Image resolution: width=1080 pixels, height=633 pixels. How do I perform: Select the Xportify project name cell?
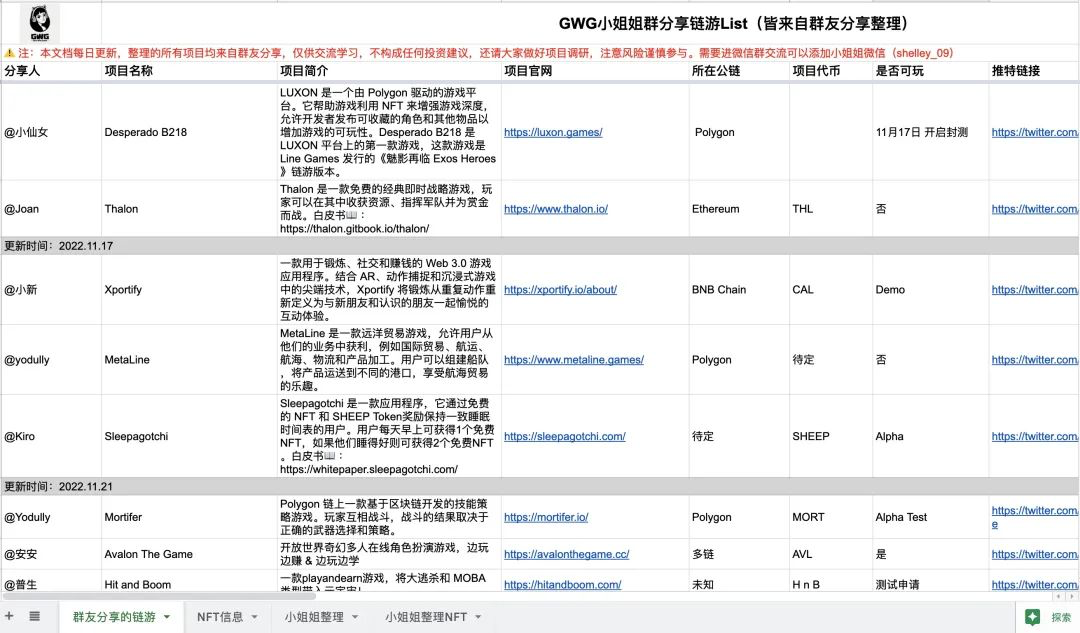(189, 290)
